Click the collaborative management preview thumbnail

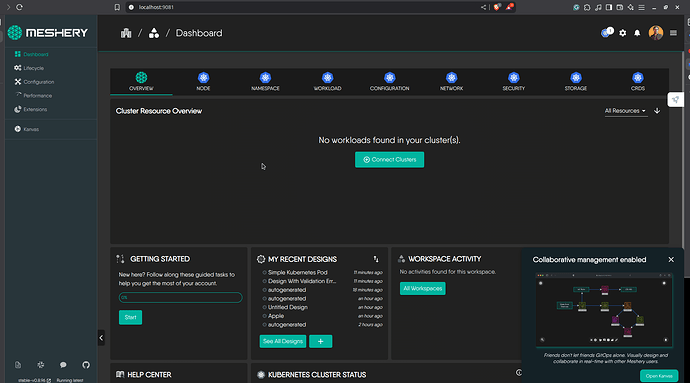[x=604, y=310]
